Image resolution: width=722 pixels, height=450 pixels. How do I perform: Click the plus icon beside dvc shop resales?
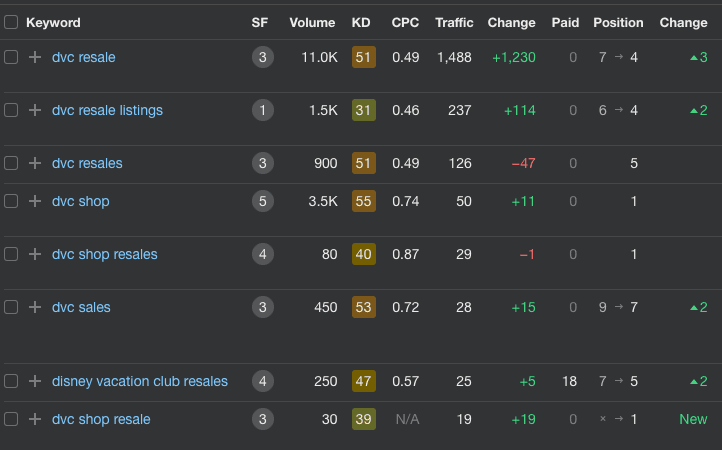[35, 255]
